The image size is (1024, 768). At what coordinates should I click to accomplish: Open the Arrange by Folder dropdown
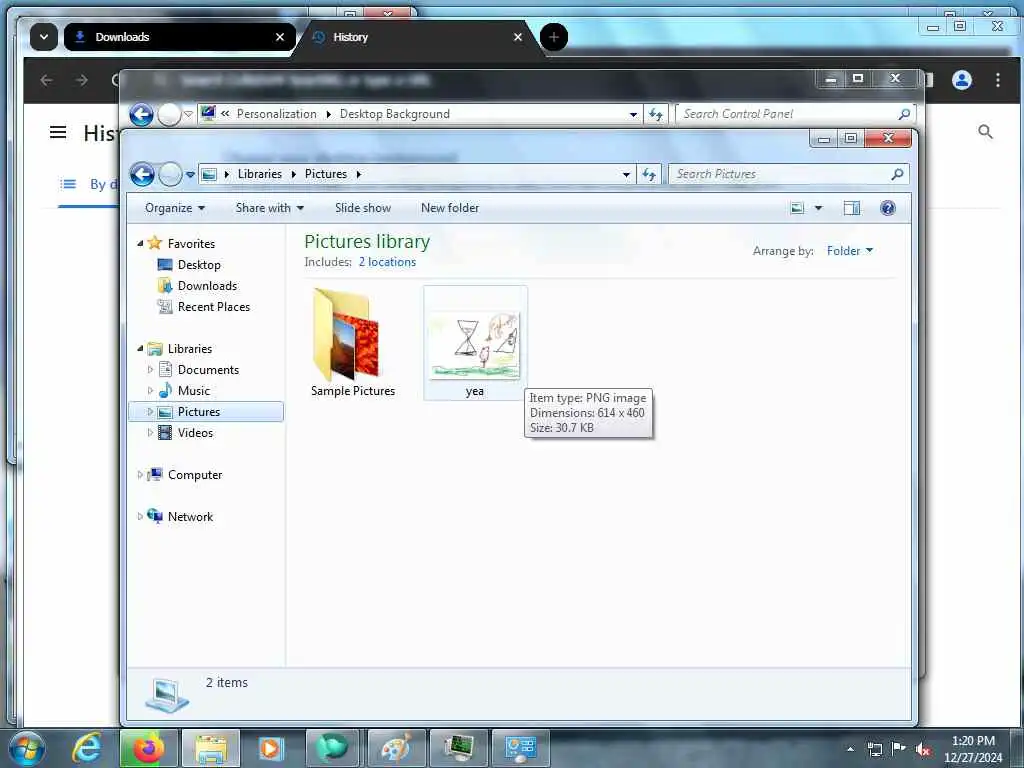click(x=850, y=251)
